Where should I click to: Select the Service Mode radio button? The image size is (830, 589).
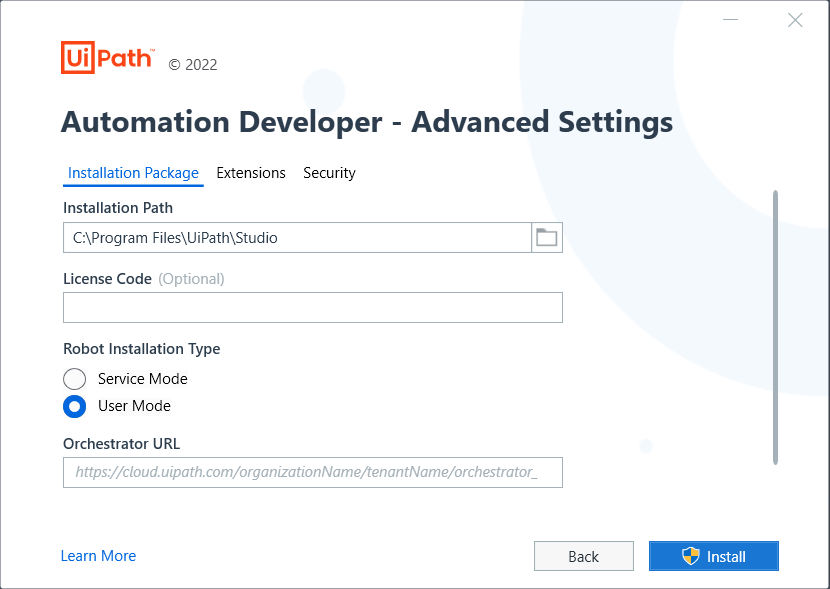pos(75,379)
